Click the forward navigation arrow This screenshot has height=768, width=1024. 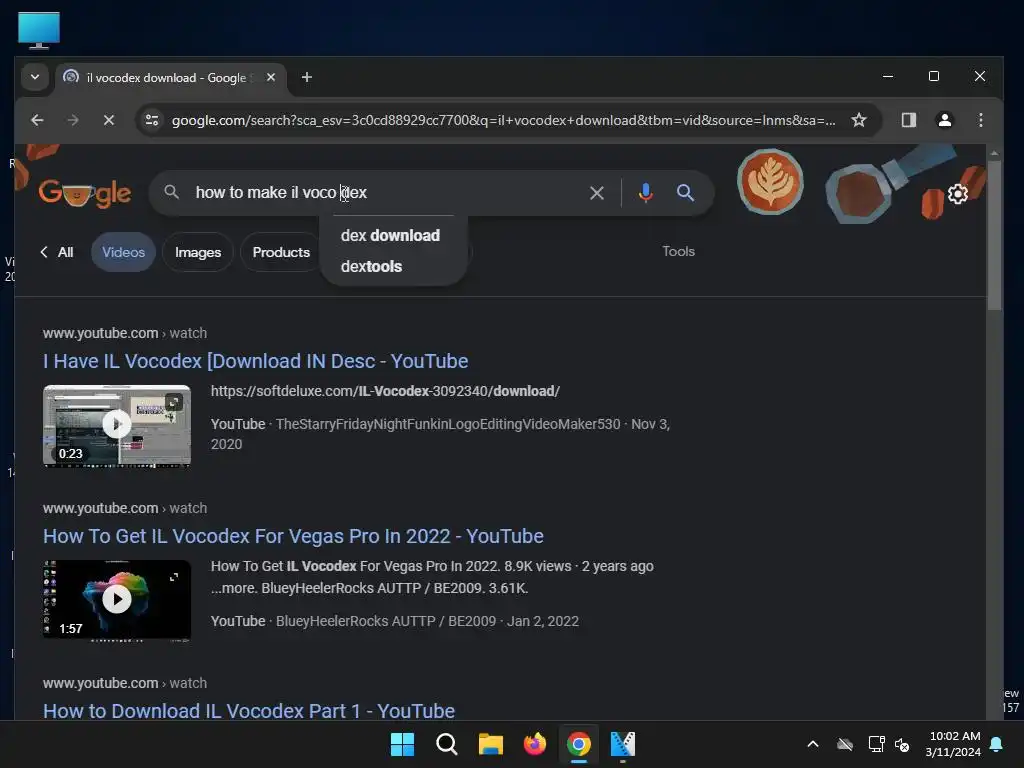pyautogui.click(x=73, y=120)
